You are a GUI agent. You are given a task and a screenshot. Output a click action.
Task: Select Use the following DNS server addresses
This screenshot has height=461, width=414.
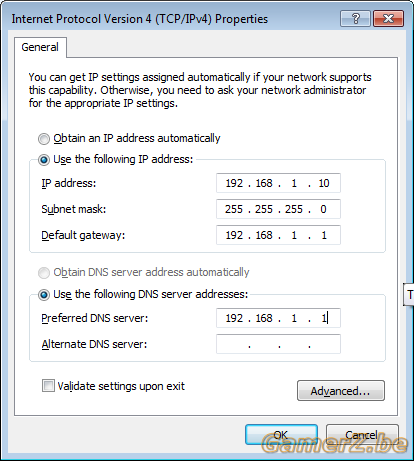coord(44,295)
